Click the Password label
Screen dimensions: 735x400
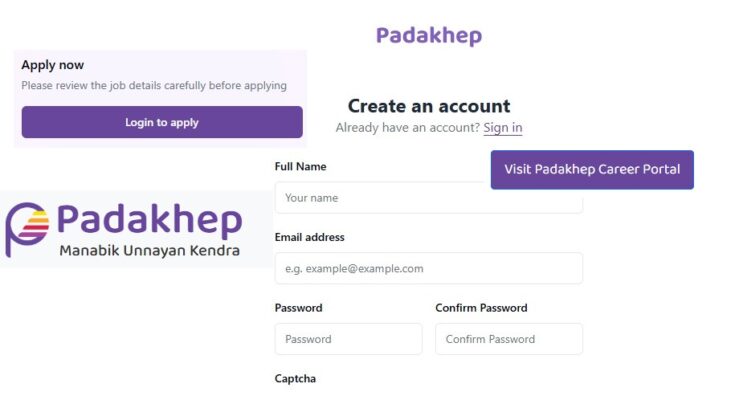(299, 308)
